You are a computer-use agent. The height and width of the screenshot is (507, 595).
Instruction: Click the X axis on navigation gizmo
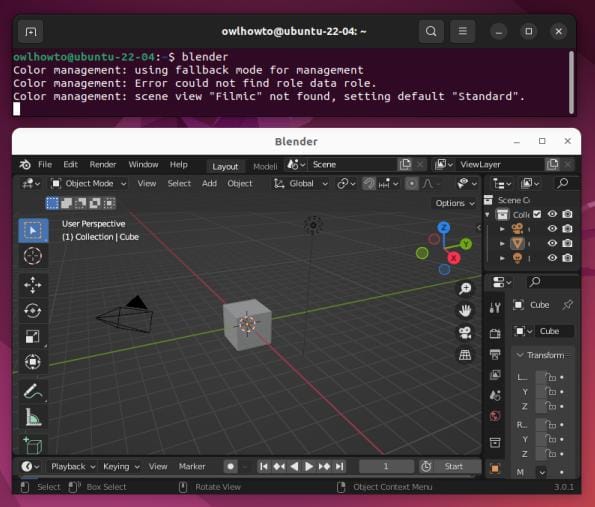(x=454, y=258)
